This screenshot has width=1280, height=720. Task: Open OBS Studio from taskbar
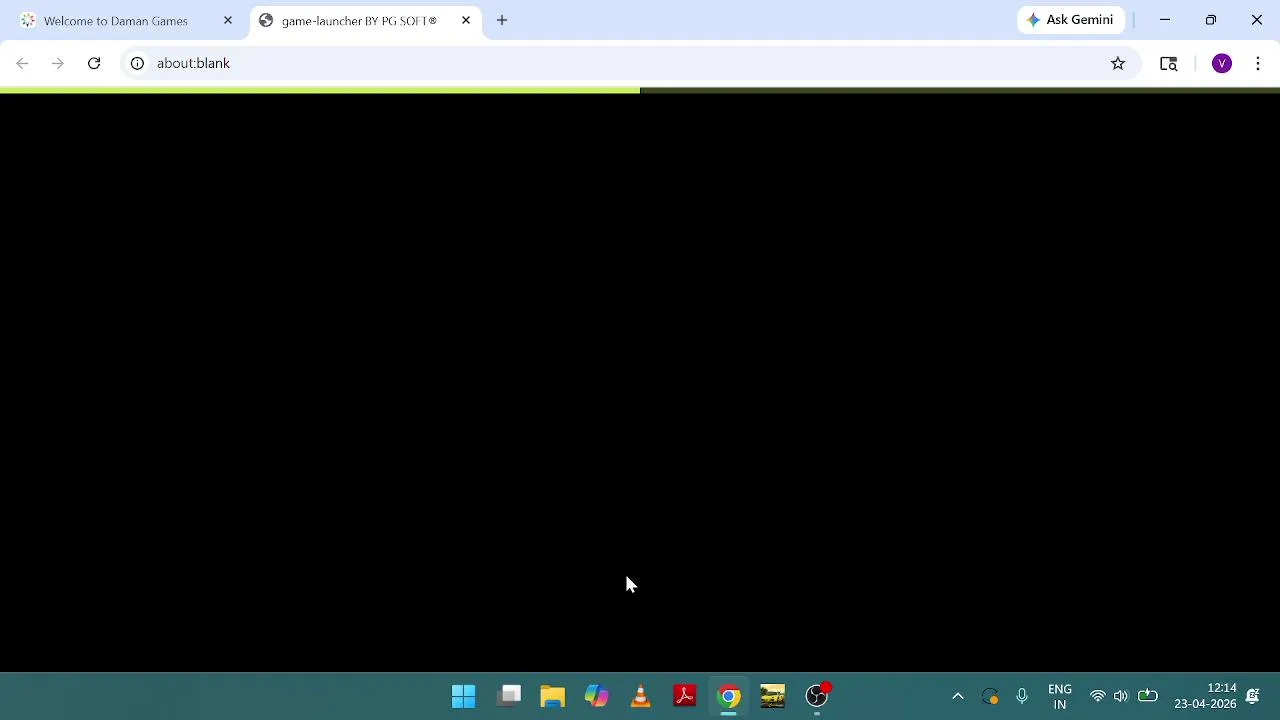pyautogui.click(x=817, y=696)
